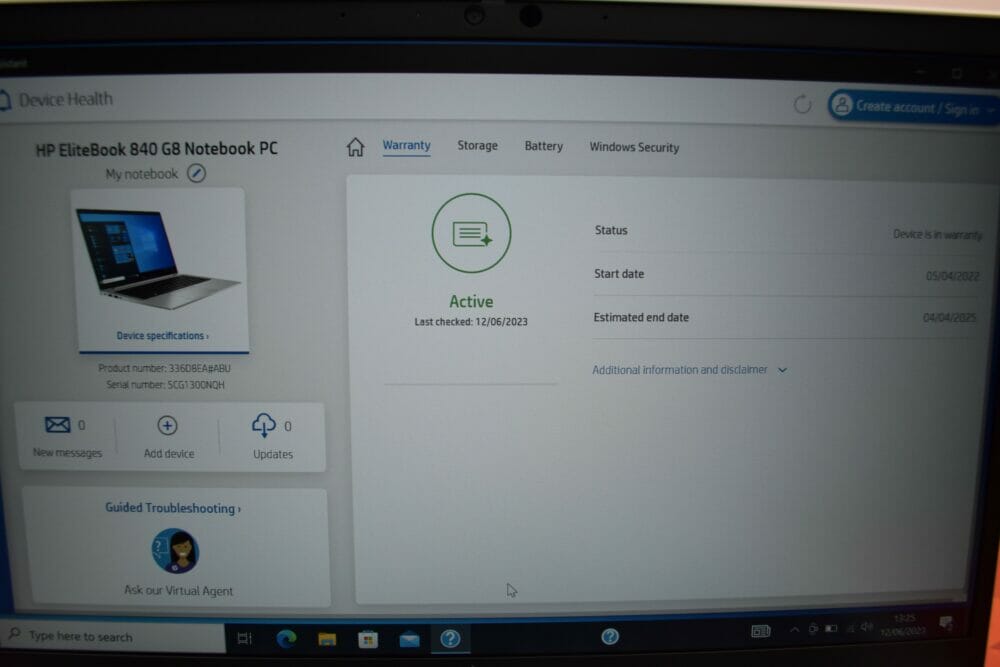
Task: Click the question mark icon in the taskbar center
Action: pos(610,636)
